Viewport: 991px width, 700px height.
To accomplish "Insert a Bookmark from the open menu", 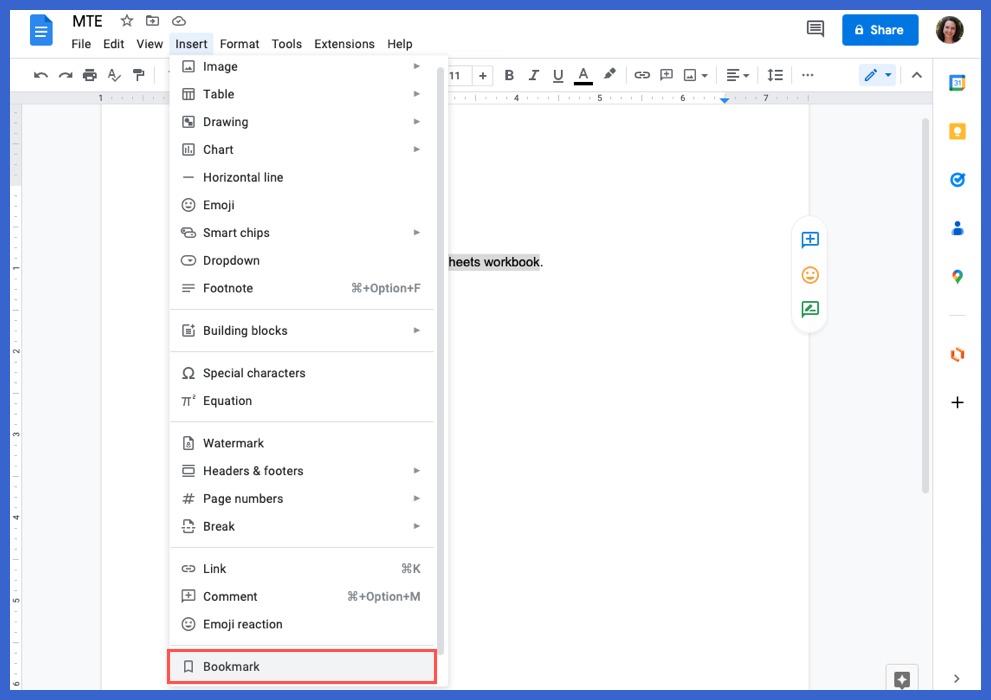I will coord(232,666).
